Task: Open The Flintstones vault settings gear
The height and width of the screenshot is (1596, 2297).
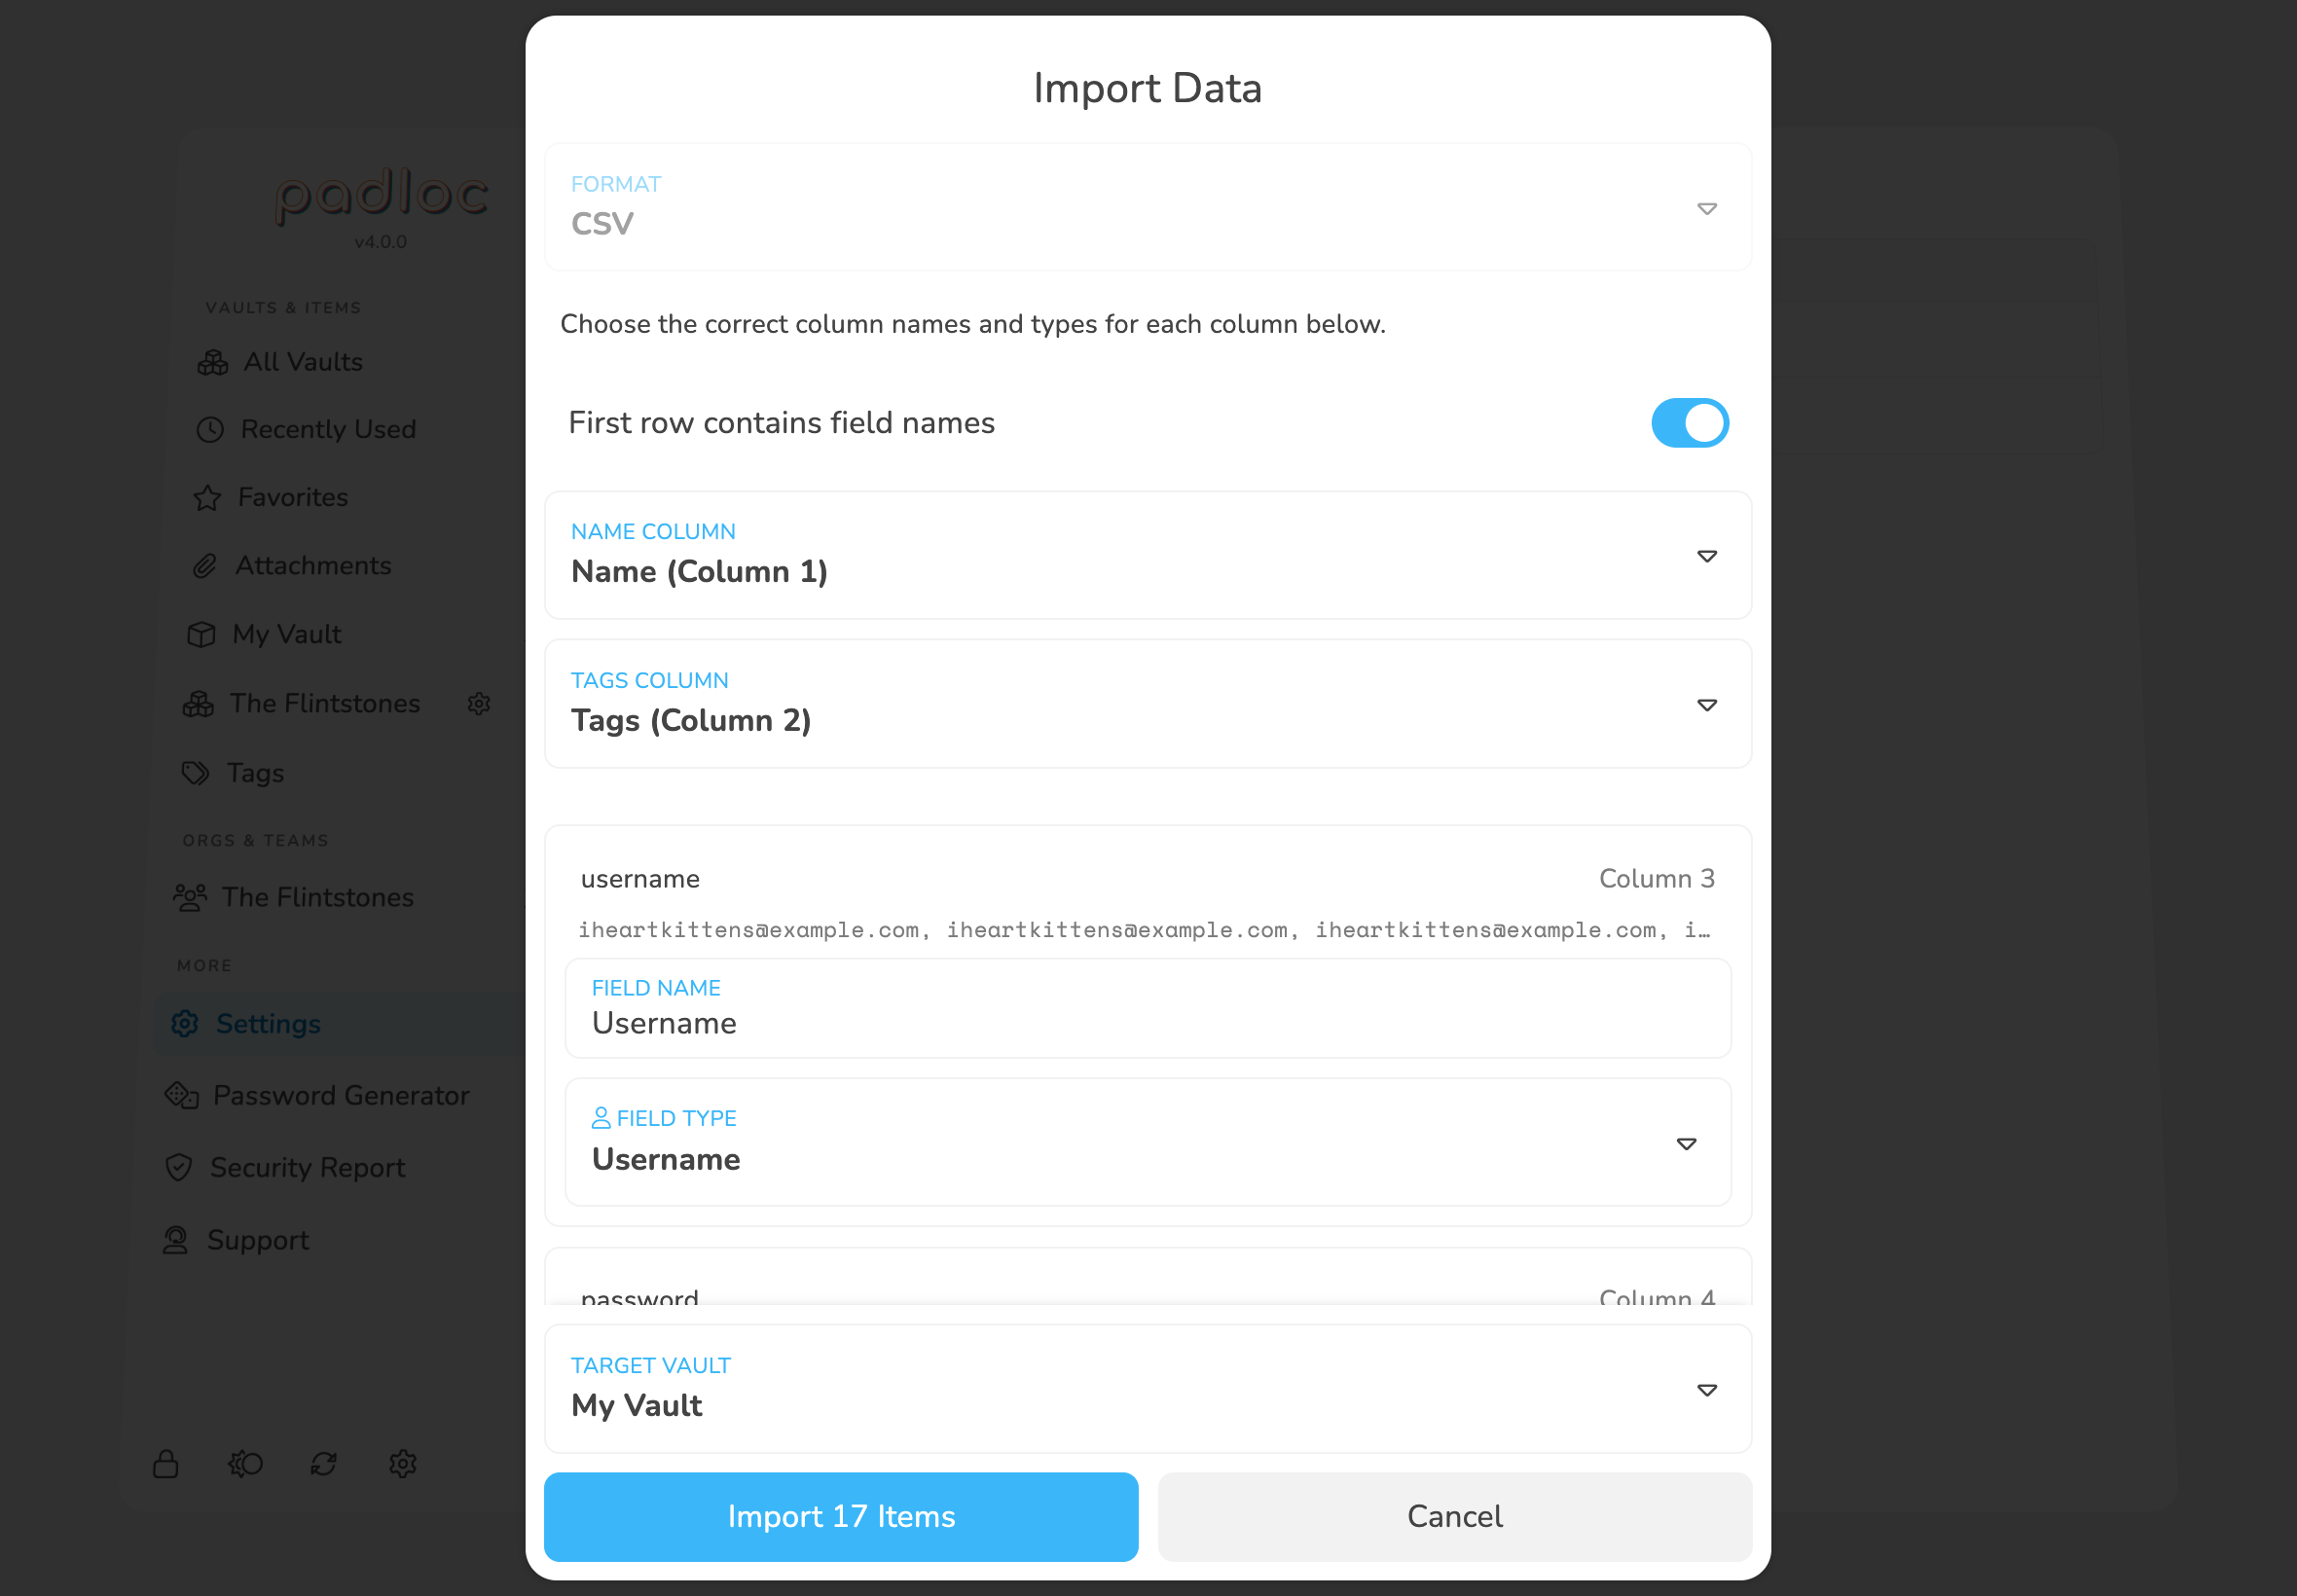Action: pyautogui.click(x=479, y=704)
